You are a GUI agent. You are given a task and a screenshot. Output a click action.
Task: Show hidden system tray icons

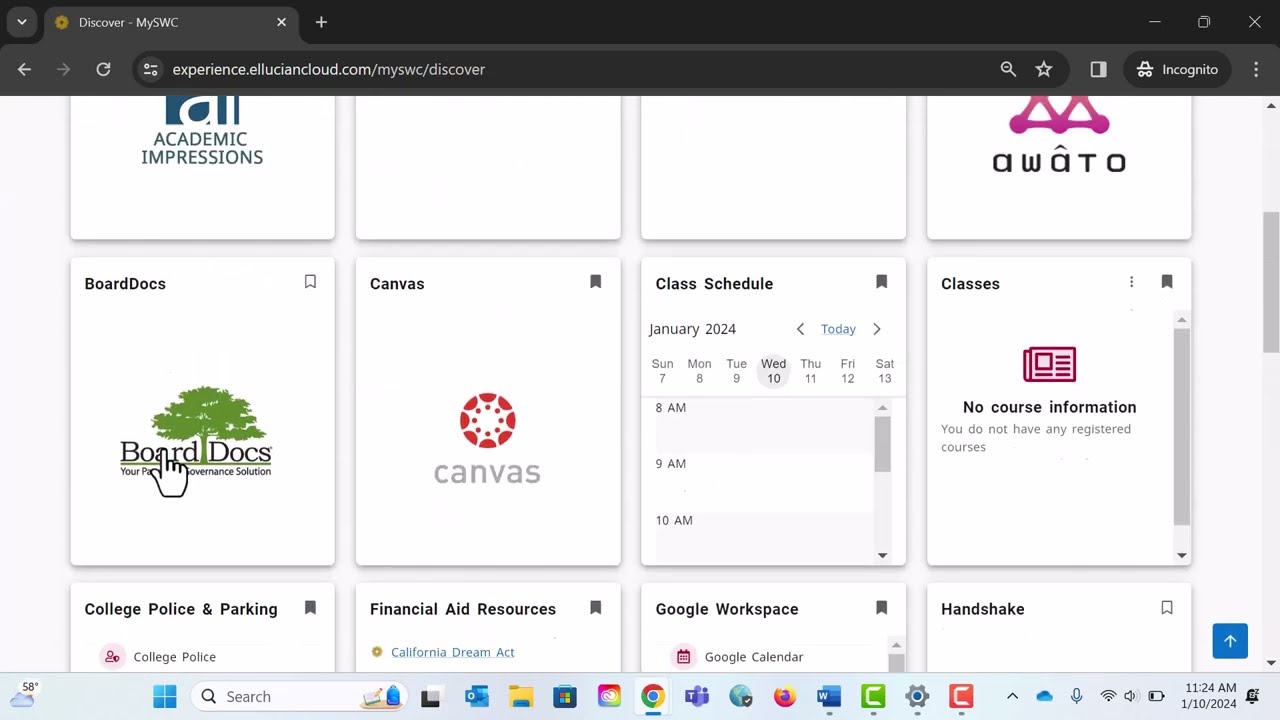[1012, 696]
